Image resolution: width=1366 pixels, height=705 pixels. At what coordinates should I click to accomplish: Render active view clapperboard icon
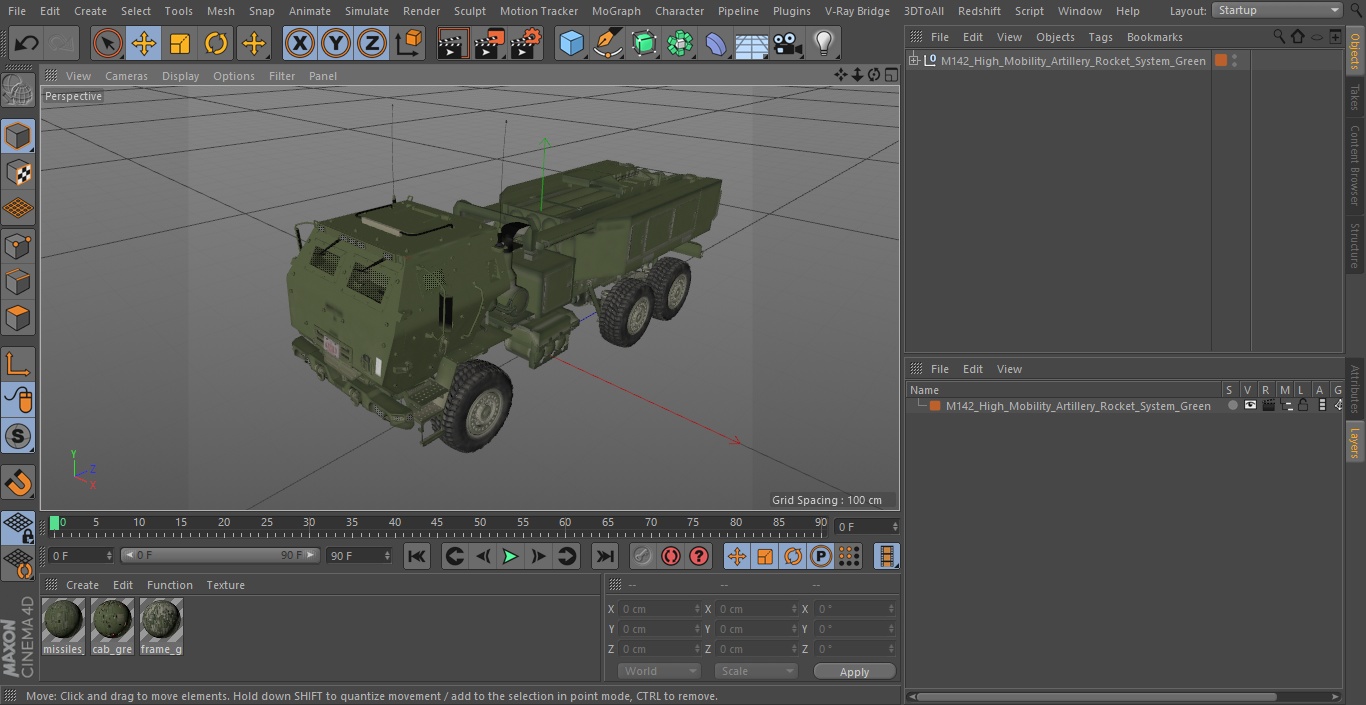click(x=453, y=43)
